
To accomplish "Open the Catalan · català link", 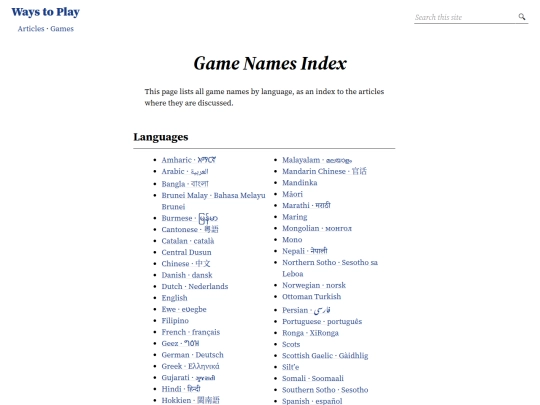I will pyautogui.click(x=188, y=241).
